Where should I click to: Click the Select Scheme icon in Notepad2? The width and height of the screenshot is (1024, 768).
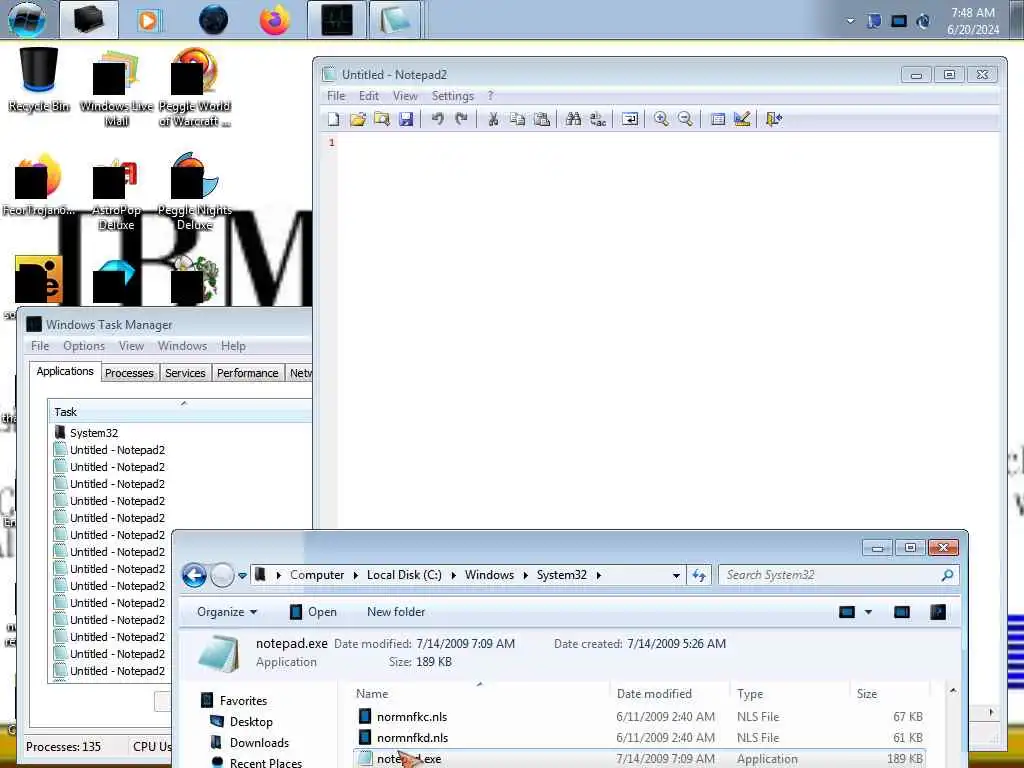718,119
